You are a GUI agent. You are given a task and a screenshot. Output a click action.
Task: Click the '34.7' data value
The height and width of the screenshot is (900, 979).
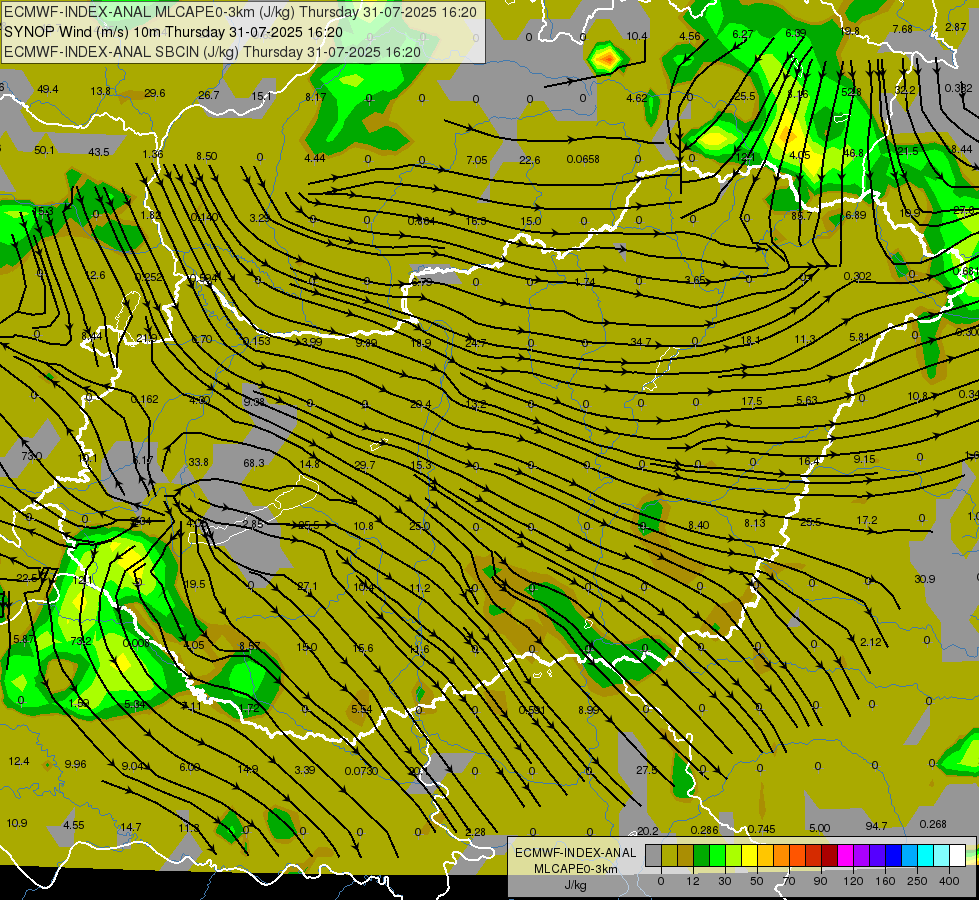click(x=641, y=342)
